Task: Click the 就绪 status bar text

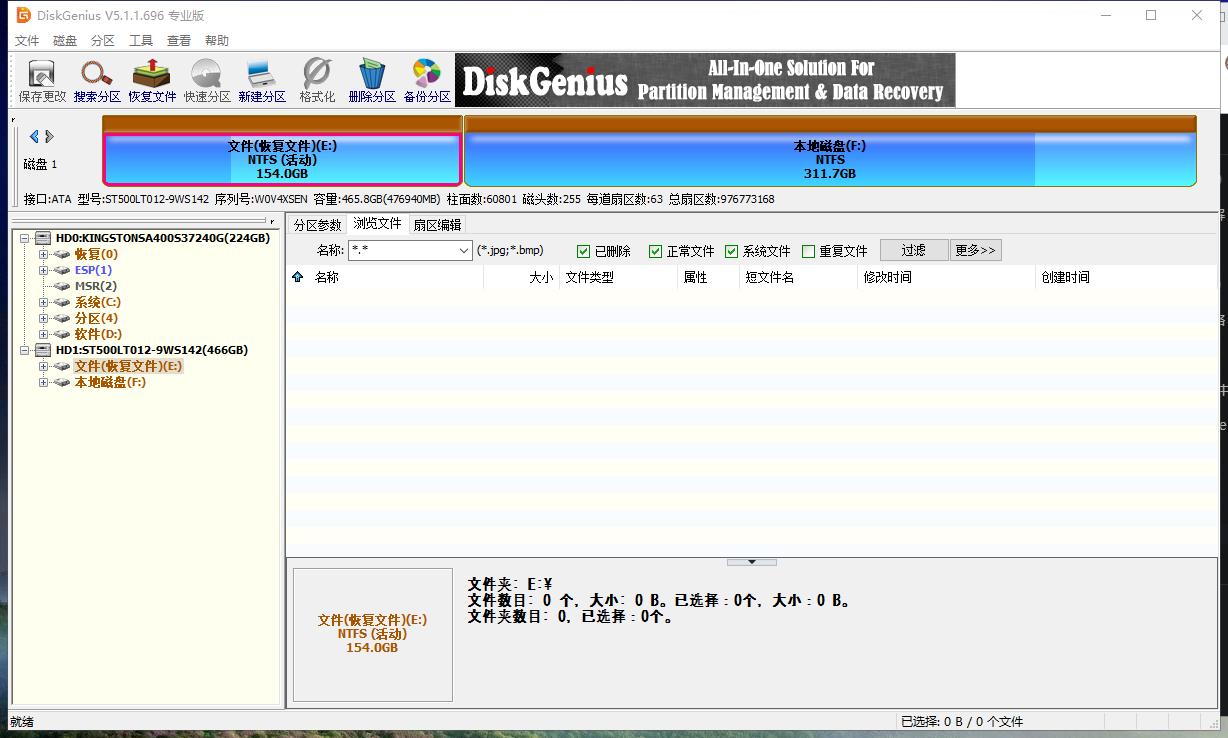Action: (x=21, y=721)
